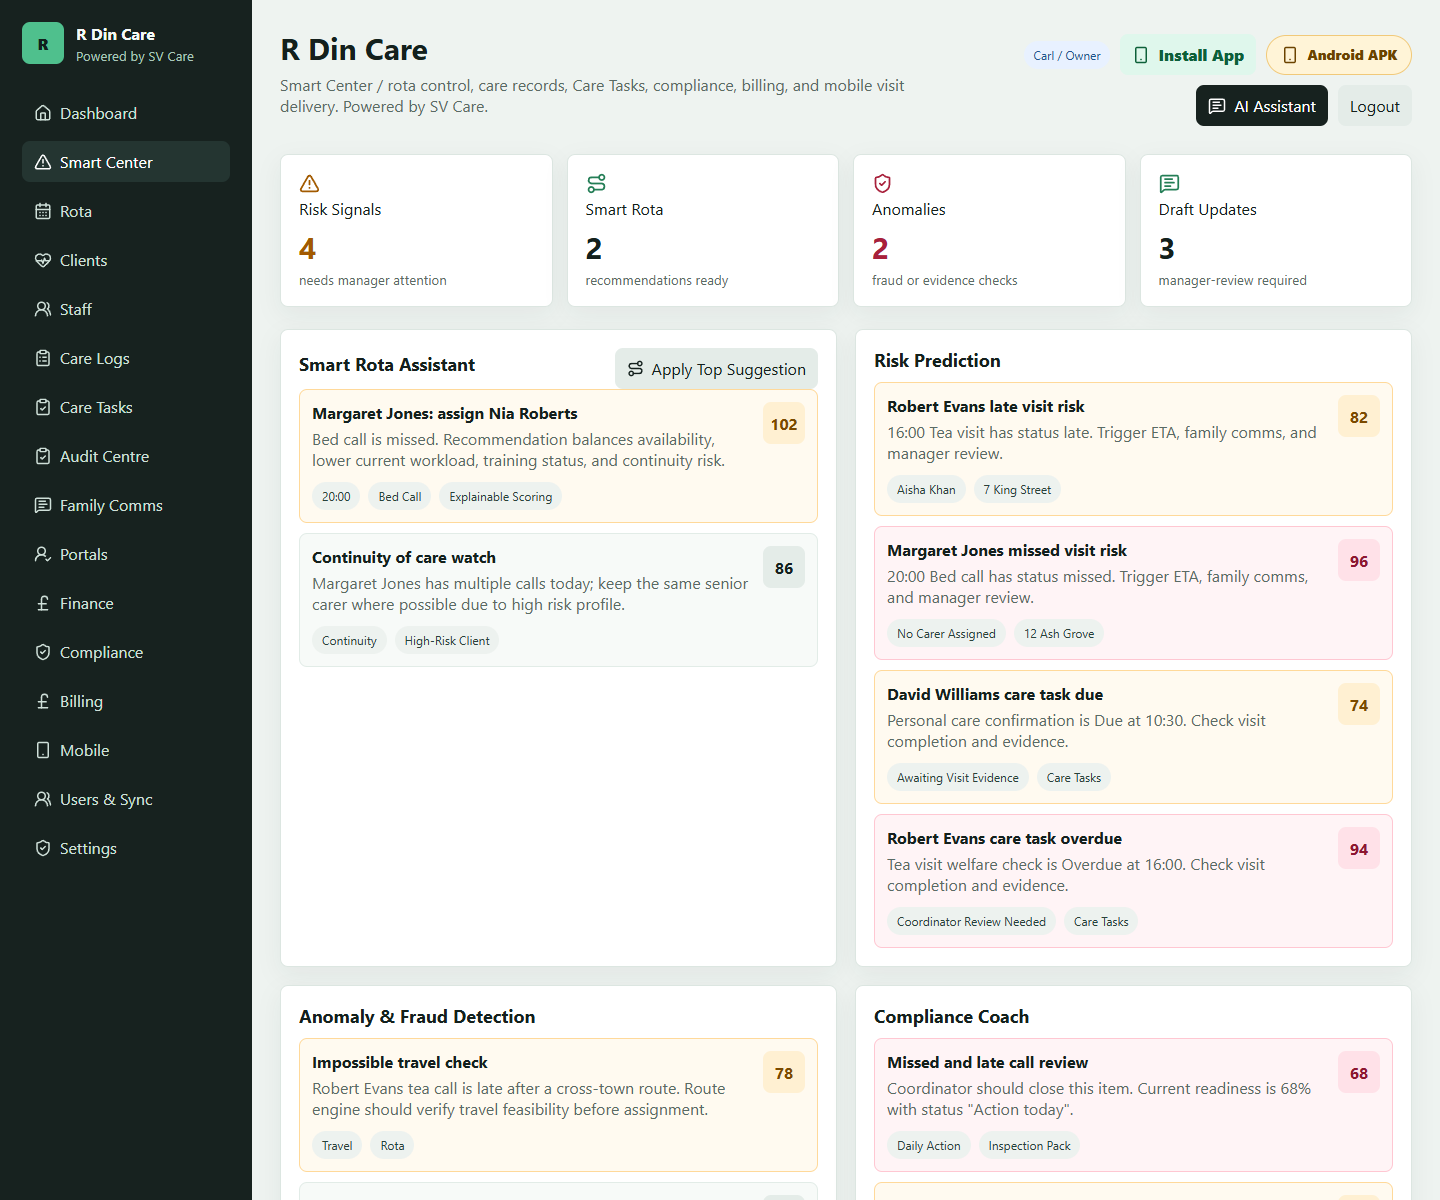
Task: Select Users & Sync in sidebar
Action: pyautogui.click(x=126, y=799)
